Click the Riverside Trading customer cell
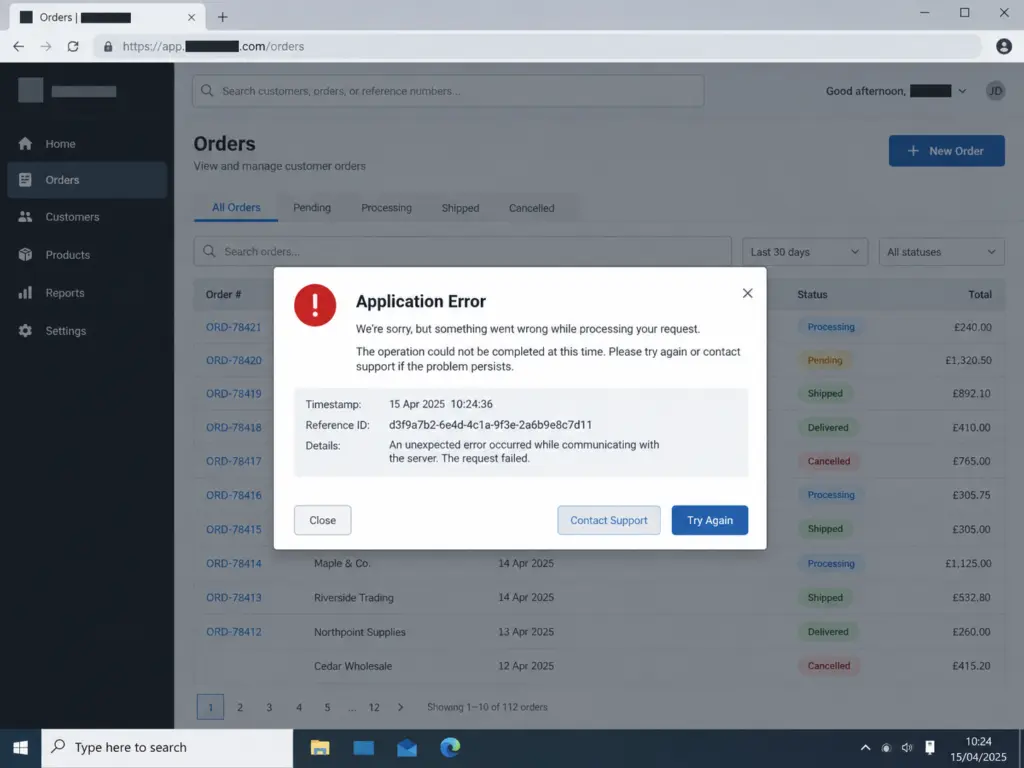Image resolution: width=1024 pixels, height=768 pixels. point(354,598)
